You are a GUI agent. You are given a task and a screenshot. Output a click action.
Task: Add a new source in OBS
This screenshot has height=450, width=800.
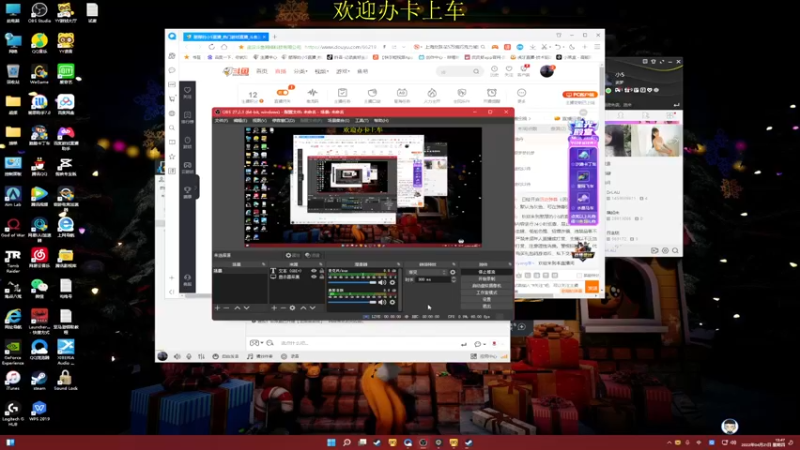pyautogui.click(x=274, y=308)
